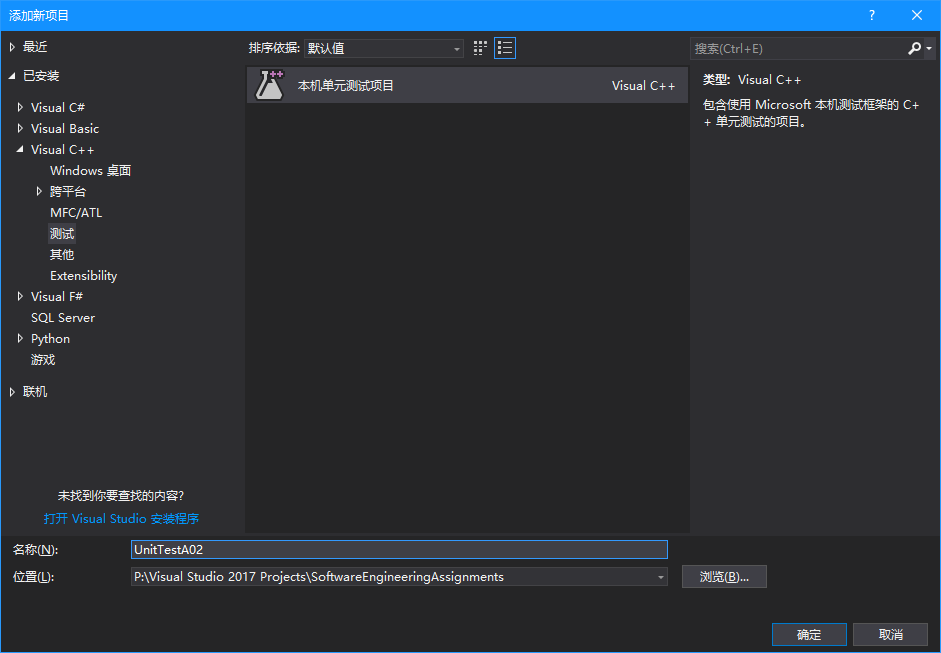Viewport: 941px width, 653px height.
Task: Expand the 最近 node
Action: (x=12, y=47)
